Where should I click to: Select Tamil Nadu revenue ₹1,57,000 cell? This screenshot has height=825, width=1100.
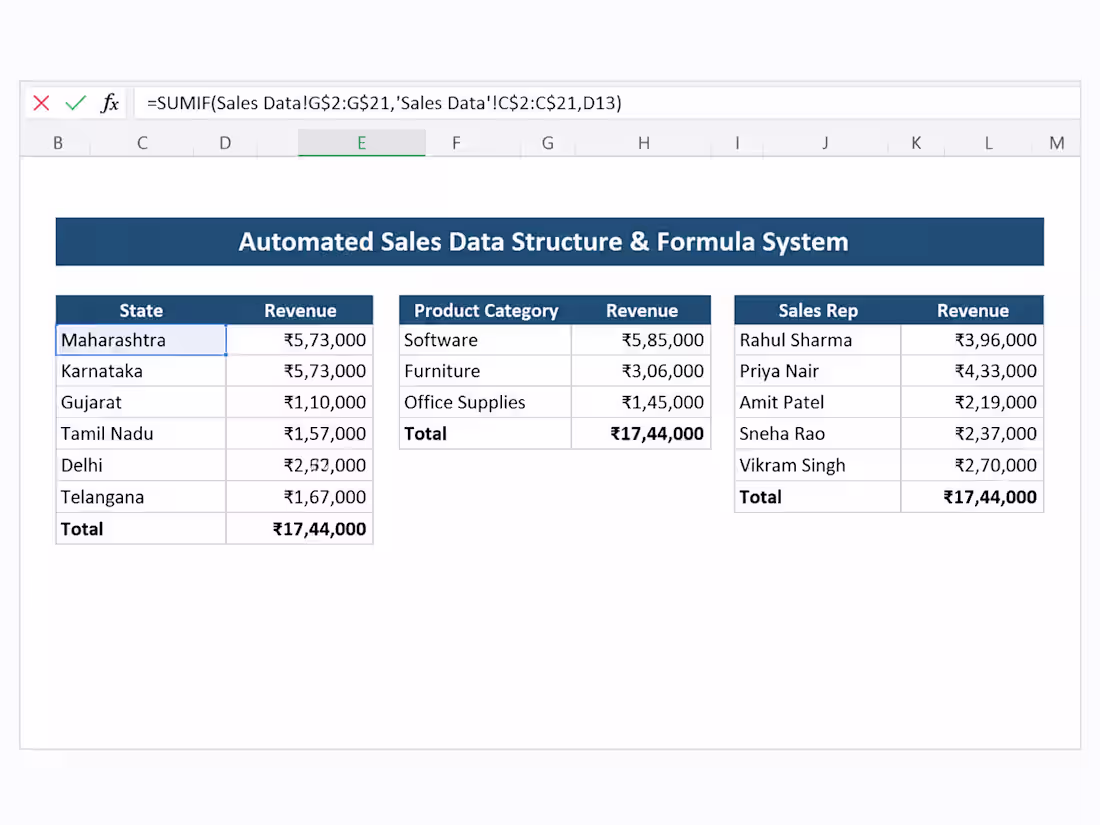click(x=300, y=434)
